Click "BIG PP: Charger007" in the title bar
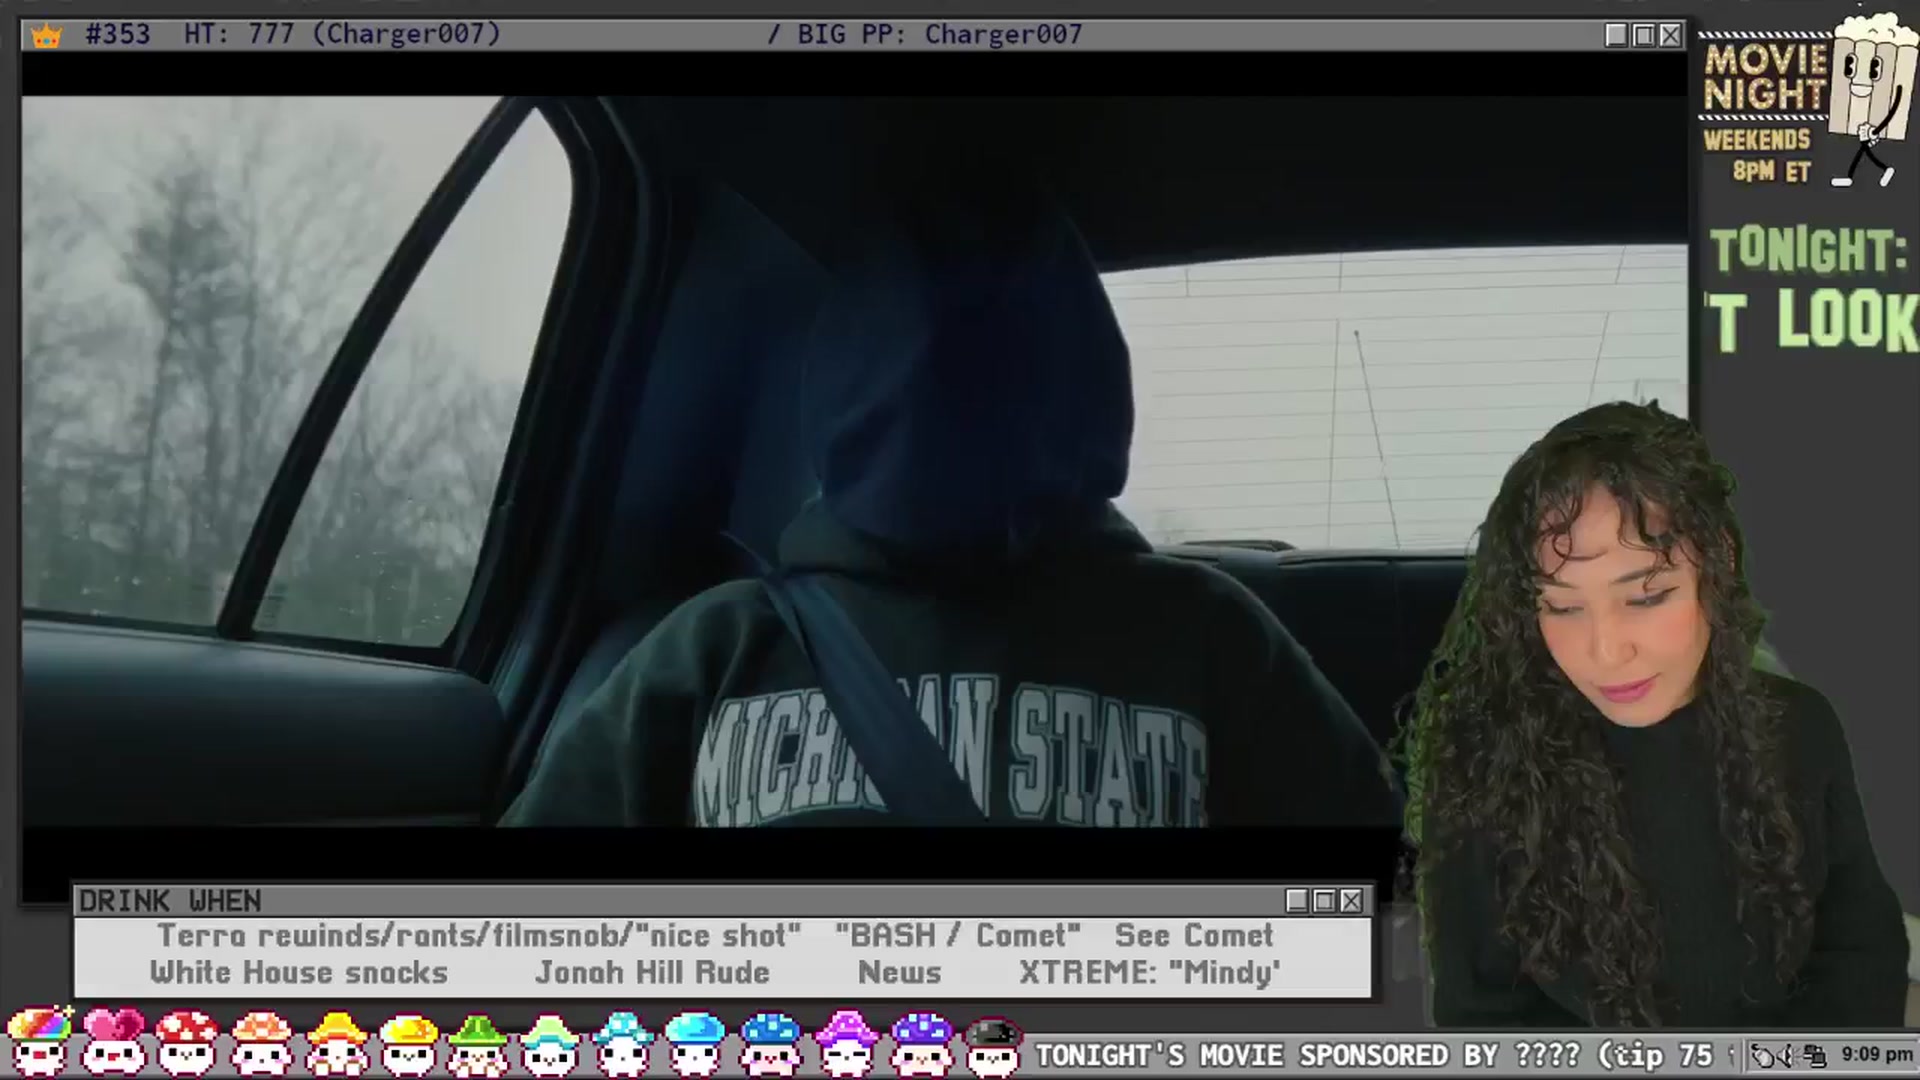Image resolution: width=1920 pixels, height=1080 pixels. [x=940, y=34]
